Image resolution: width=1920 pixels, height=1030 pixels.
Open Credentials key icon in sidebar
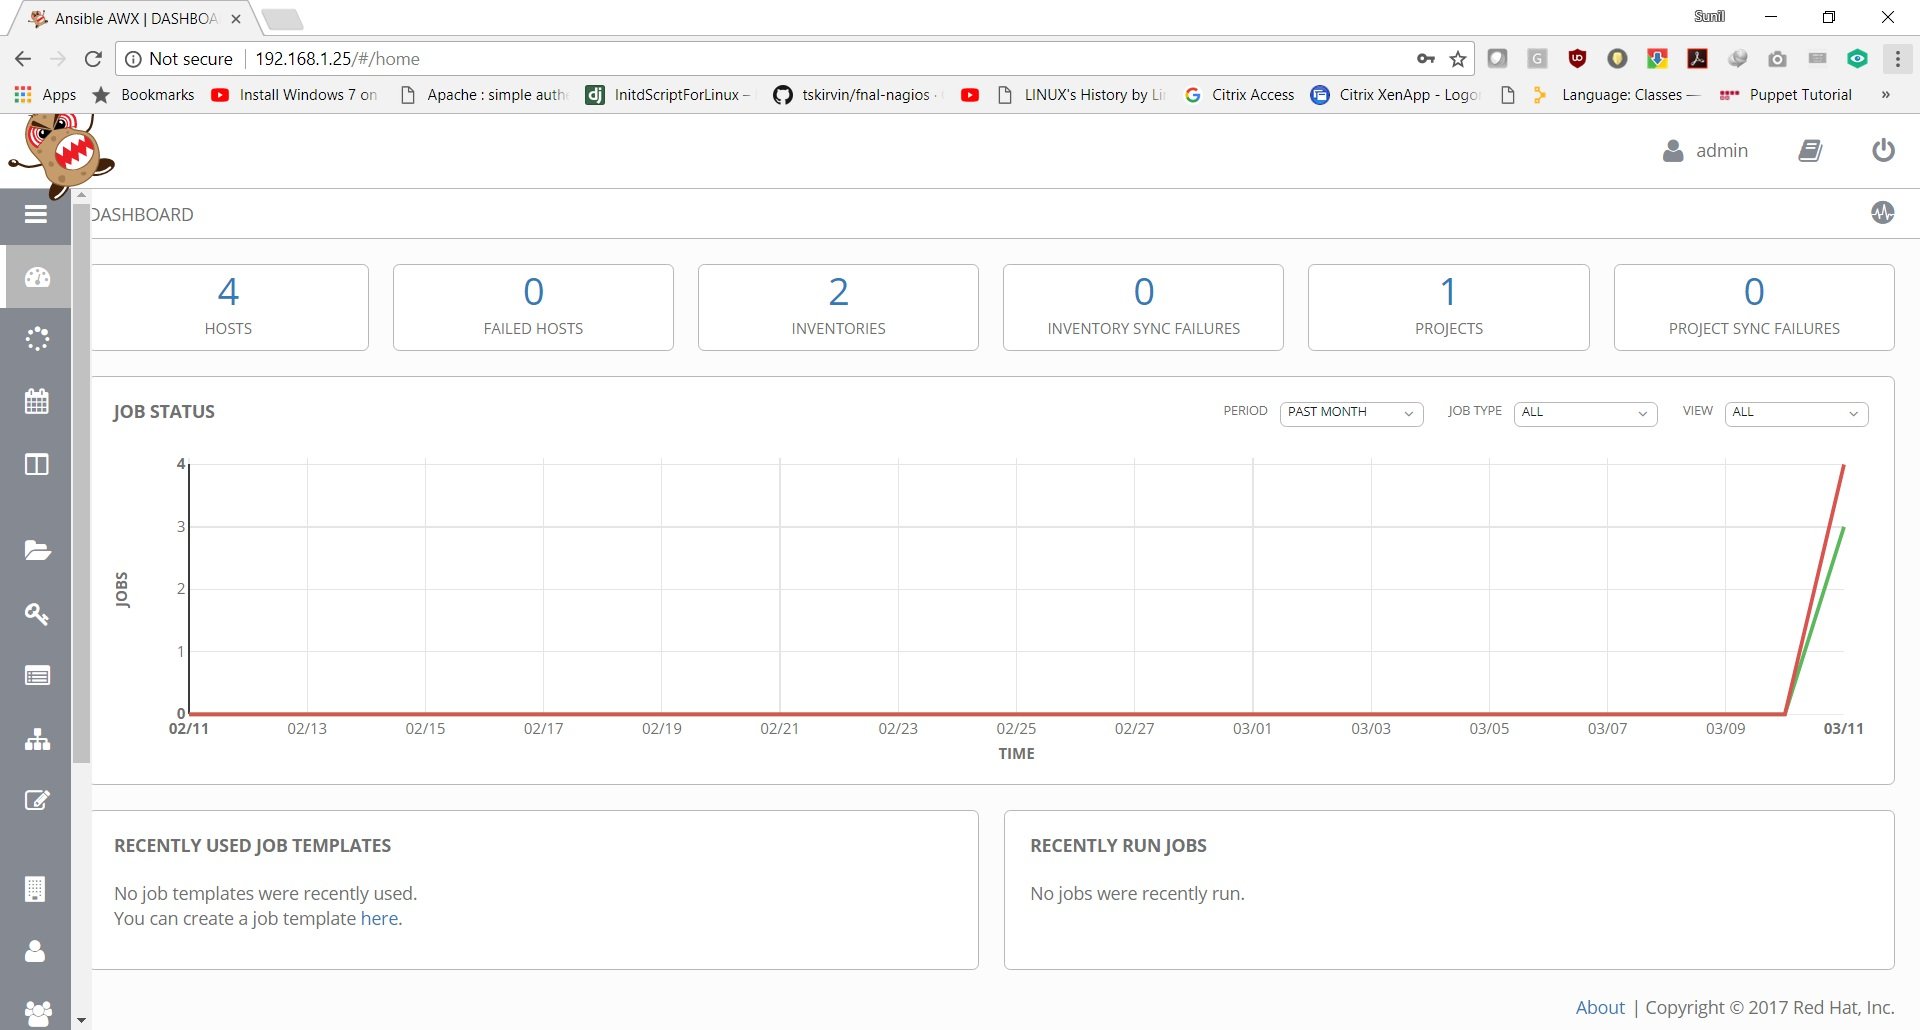(x=37, y=613)
